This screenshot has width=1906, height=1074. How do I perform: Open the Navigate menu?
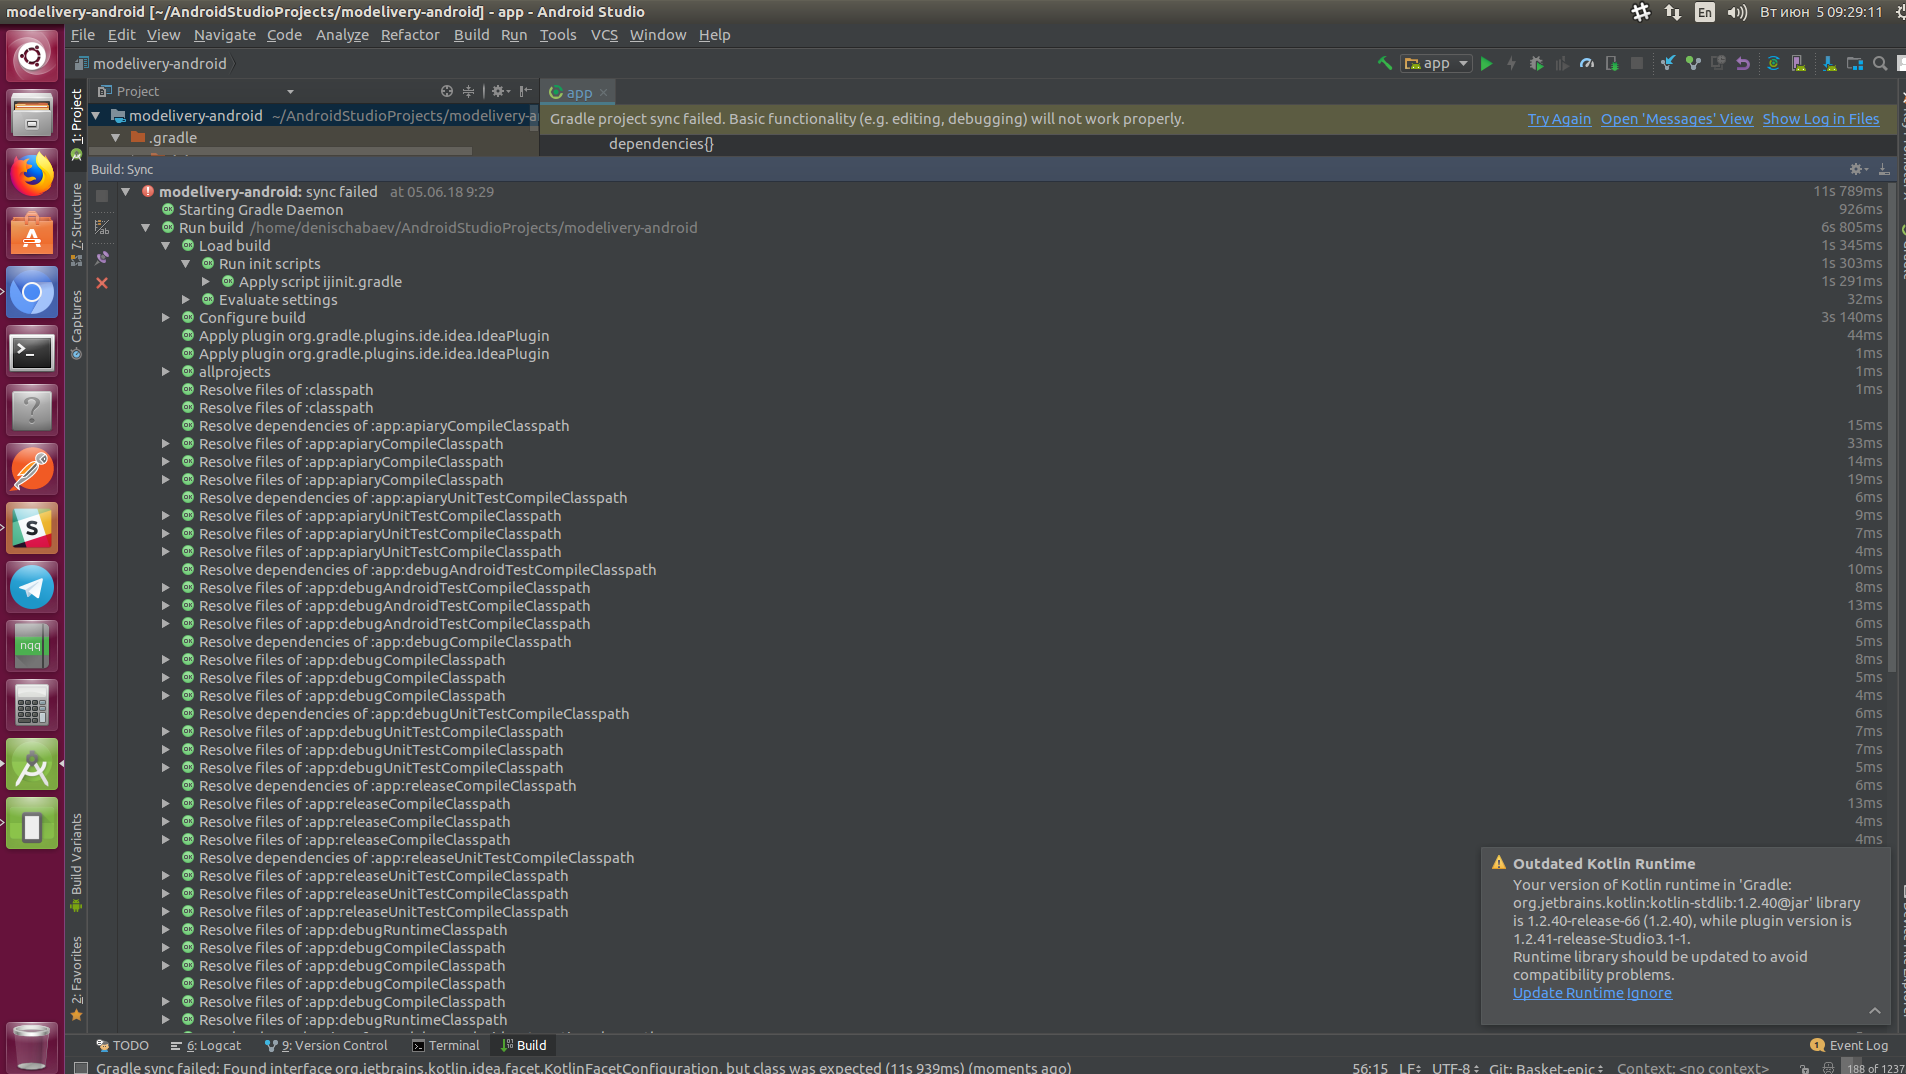224,34
